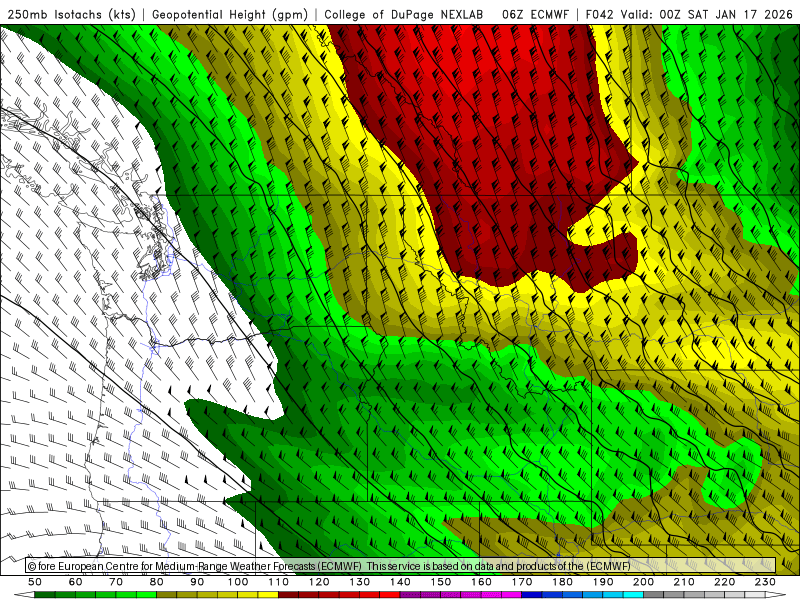Click the legend value '190'

click(603, 582)
